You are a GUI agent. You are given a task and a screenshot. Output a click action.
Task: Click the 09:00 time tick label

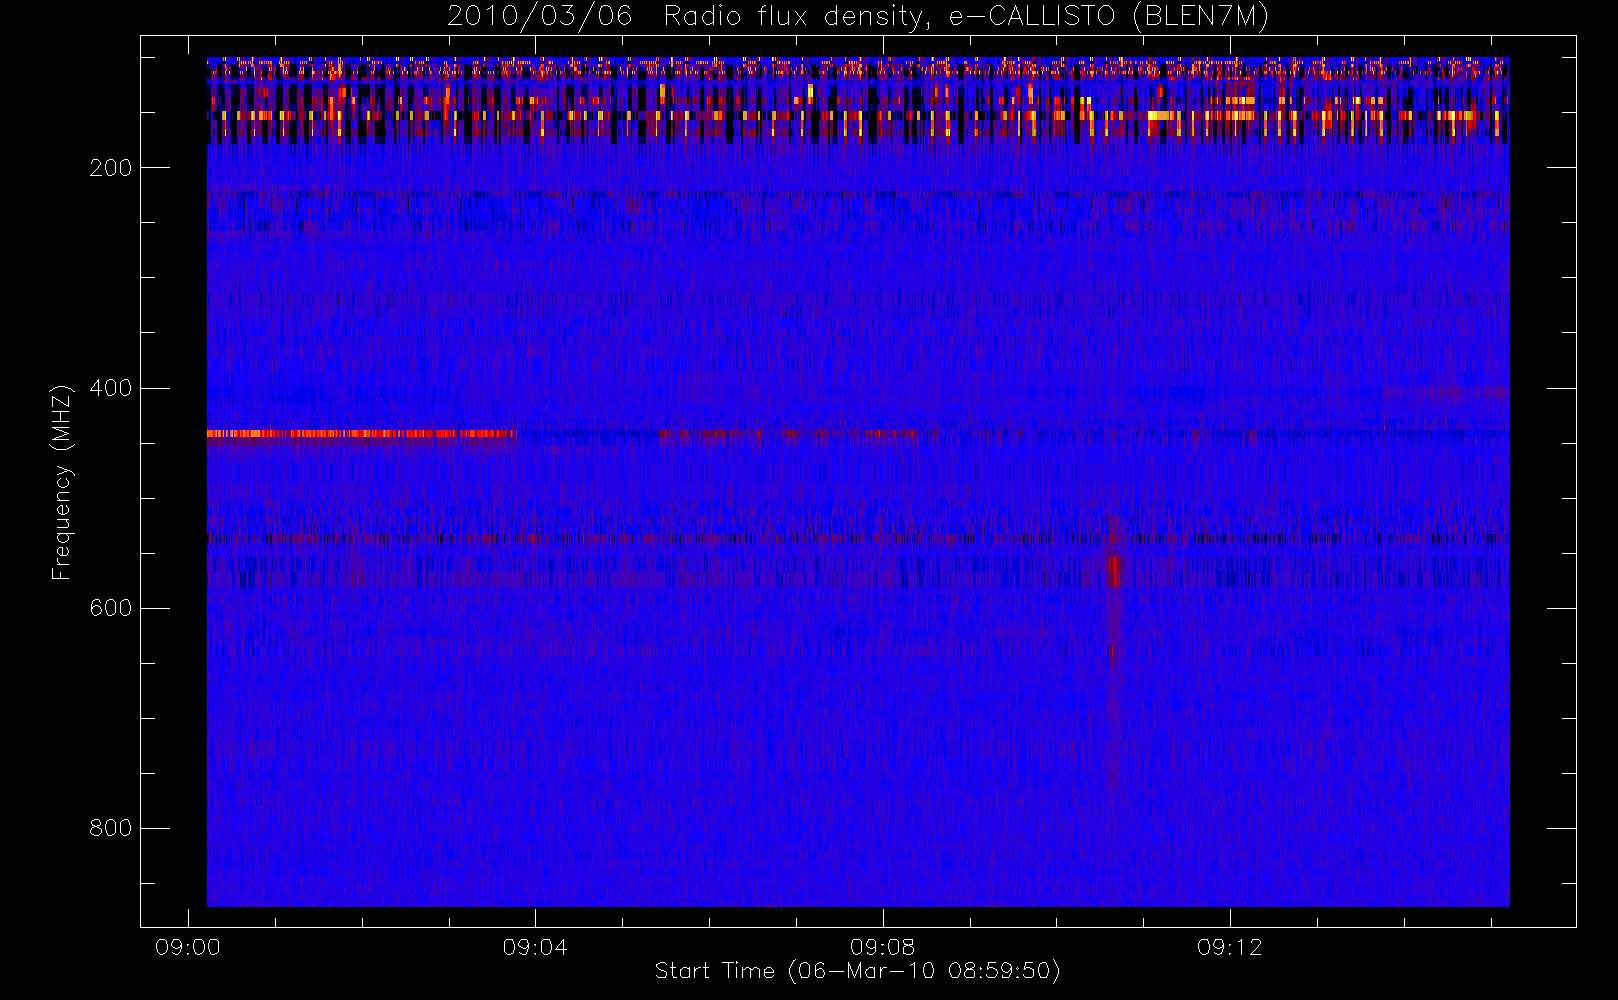tap(188, 947)
